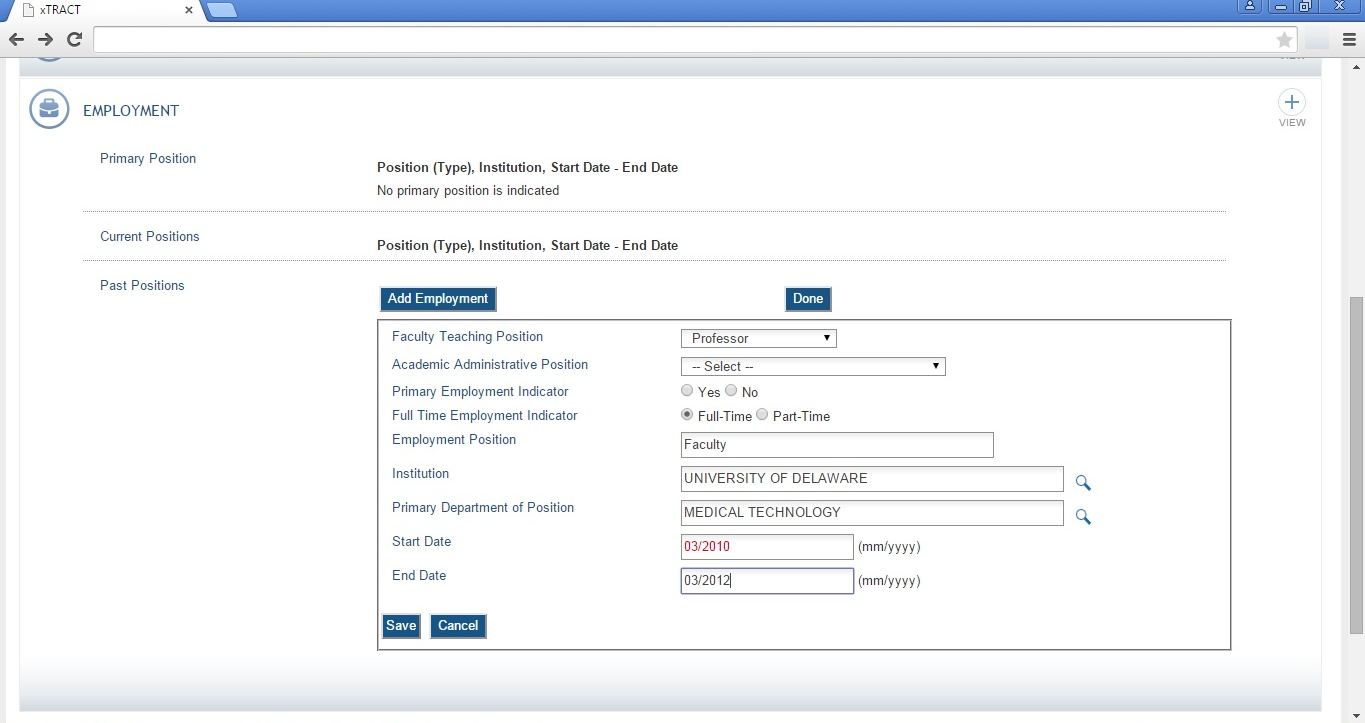Open a new browser tab
The image size is (1365, 723).
[x=222, y=10]
